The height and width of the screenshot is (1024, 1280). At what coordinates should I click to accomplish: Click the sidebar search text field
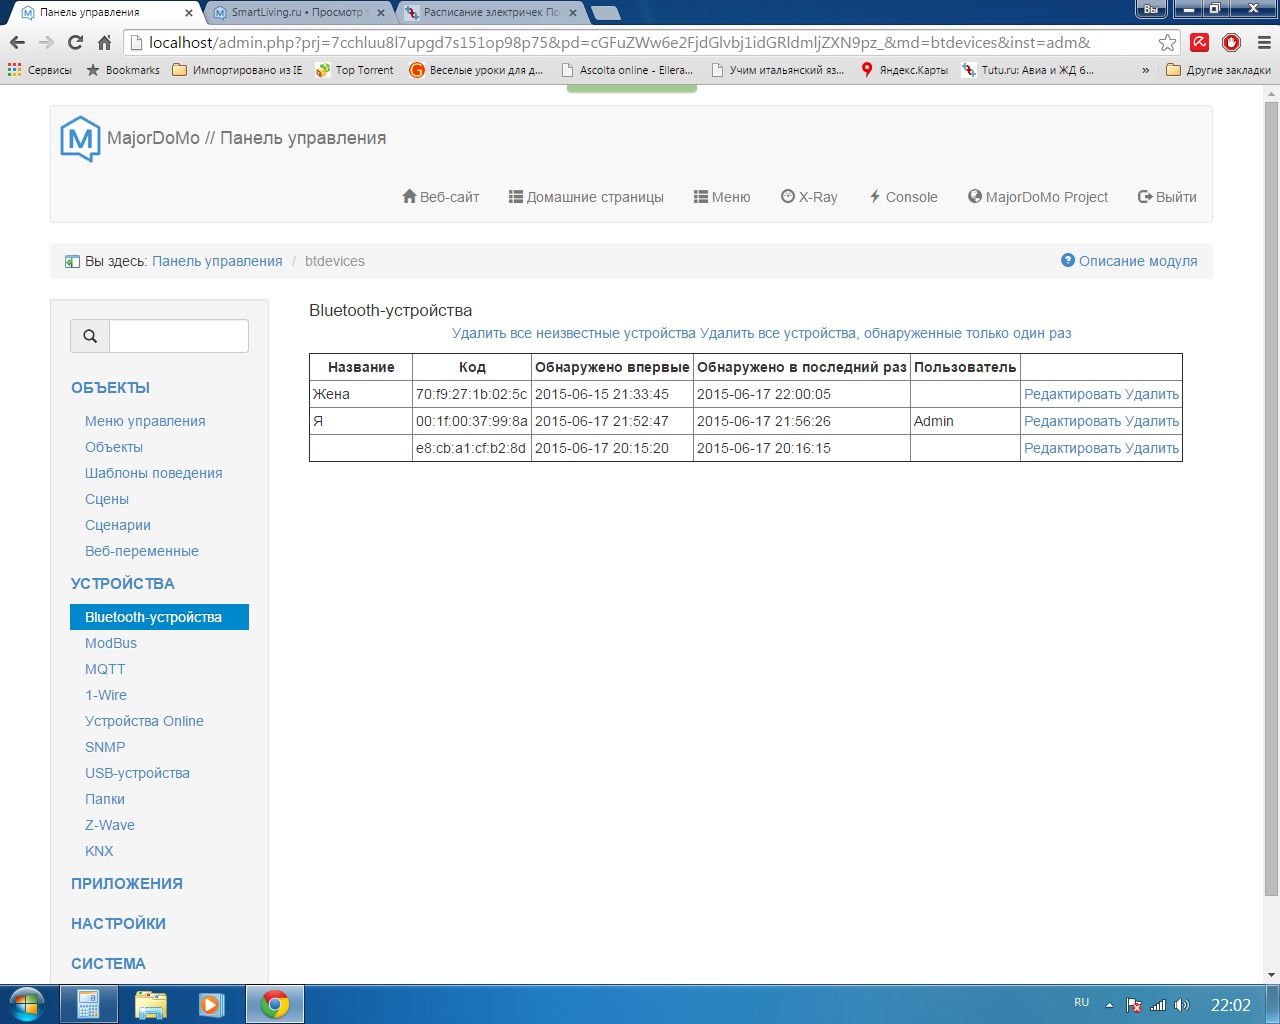178,336
